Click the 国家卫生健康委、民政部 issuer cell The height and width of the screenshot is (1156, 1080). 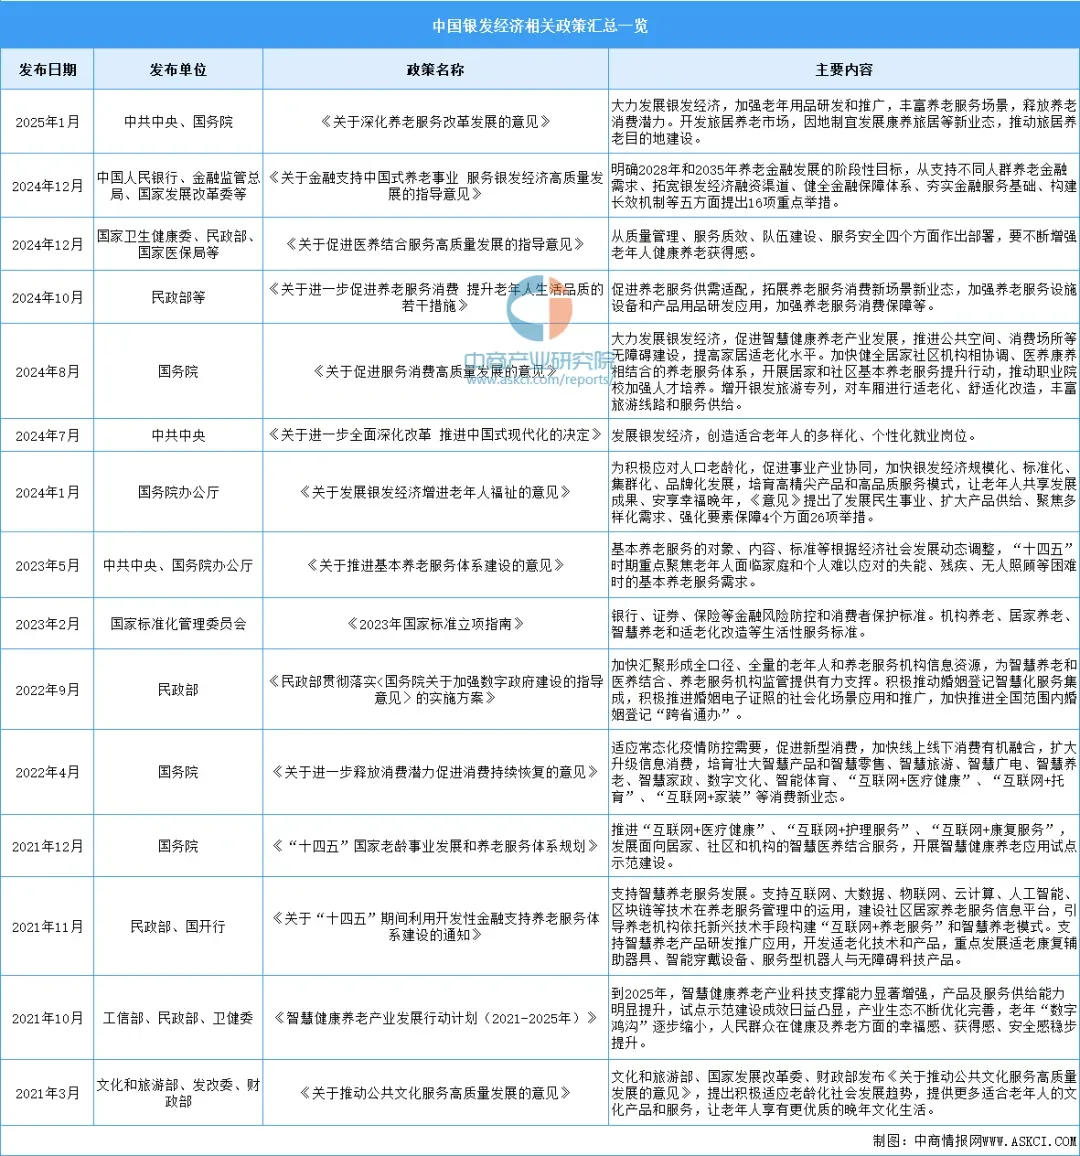tap(178, 244)
